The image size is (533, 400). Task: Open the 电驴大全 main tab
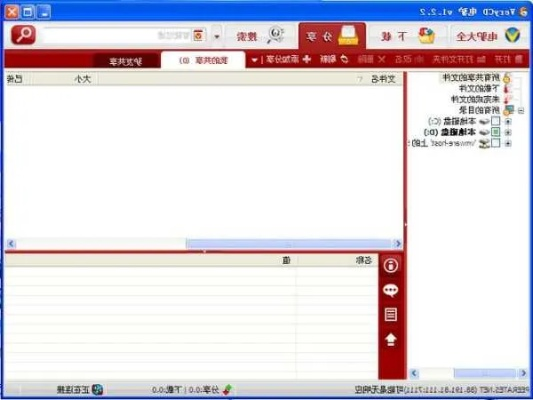[488, 36]
